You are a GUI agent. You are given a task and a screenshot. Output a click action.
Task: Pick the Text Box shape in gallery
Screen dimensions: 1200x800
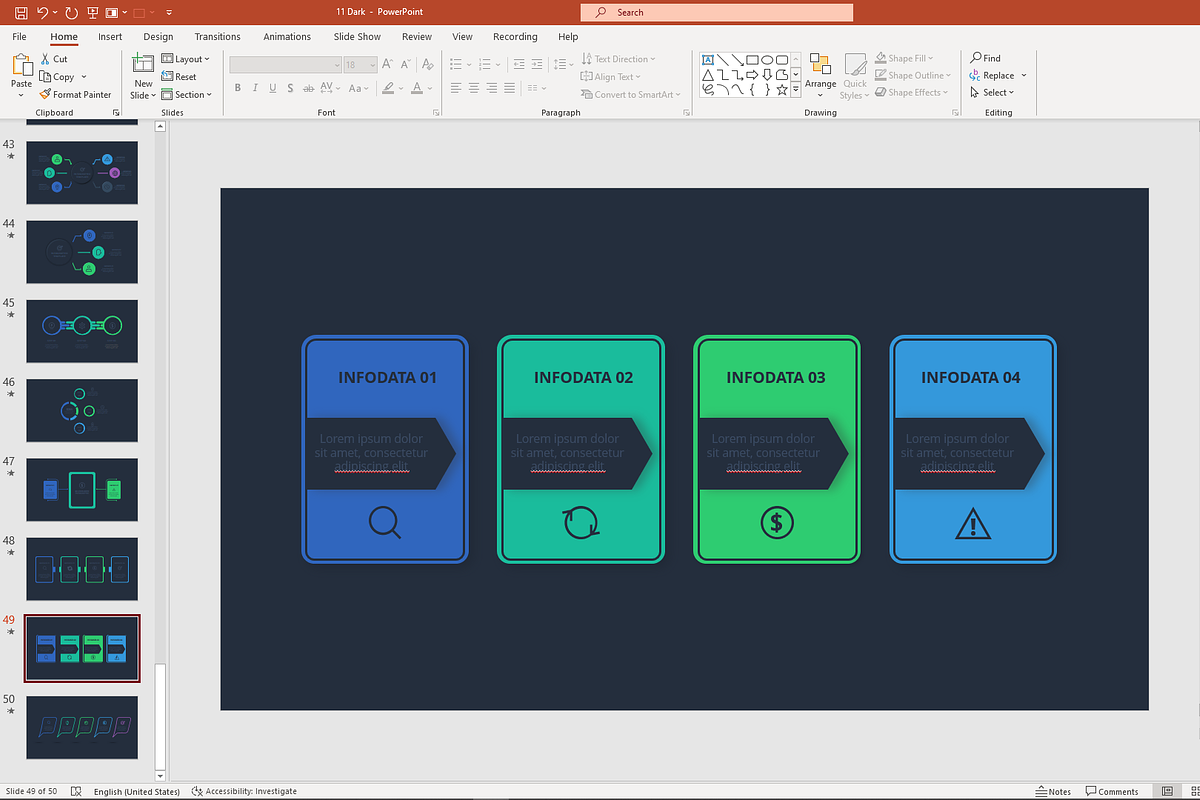[x=708, y=60]
